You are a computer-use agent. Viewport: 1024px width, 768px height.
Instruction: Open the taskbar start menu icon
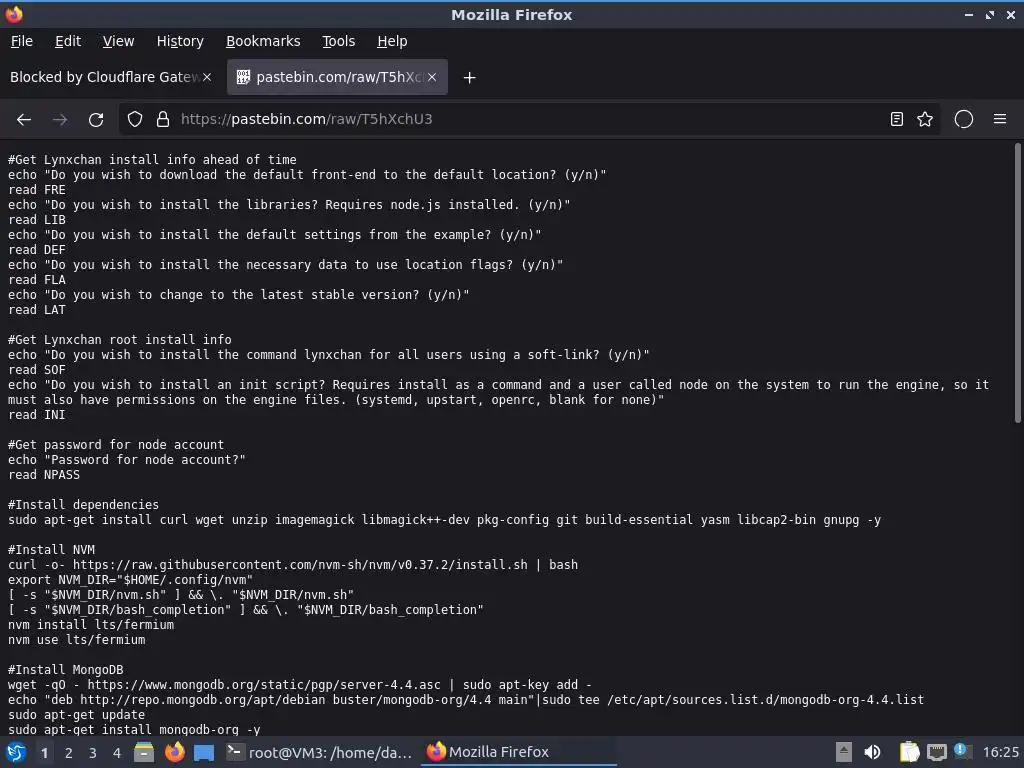15,752
